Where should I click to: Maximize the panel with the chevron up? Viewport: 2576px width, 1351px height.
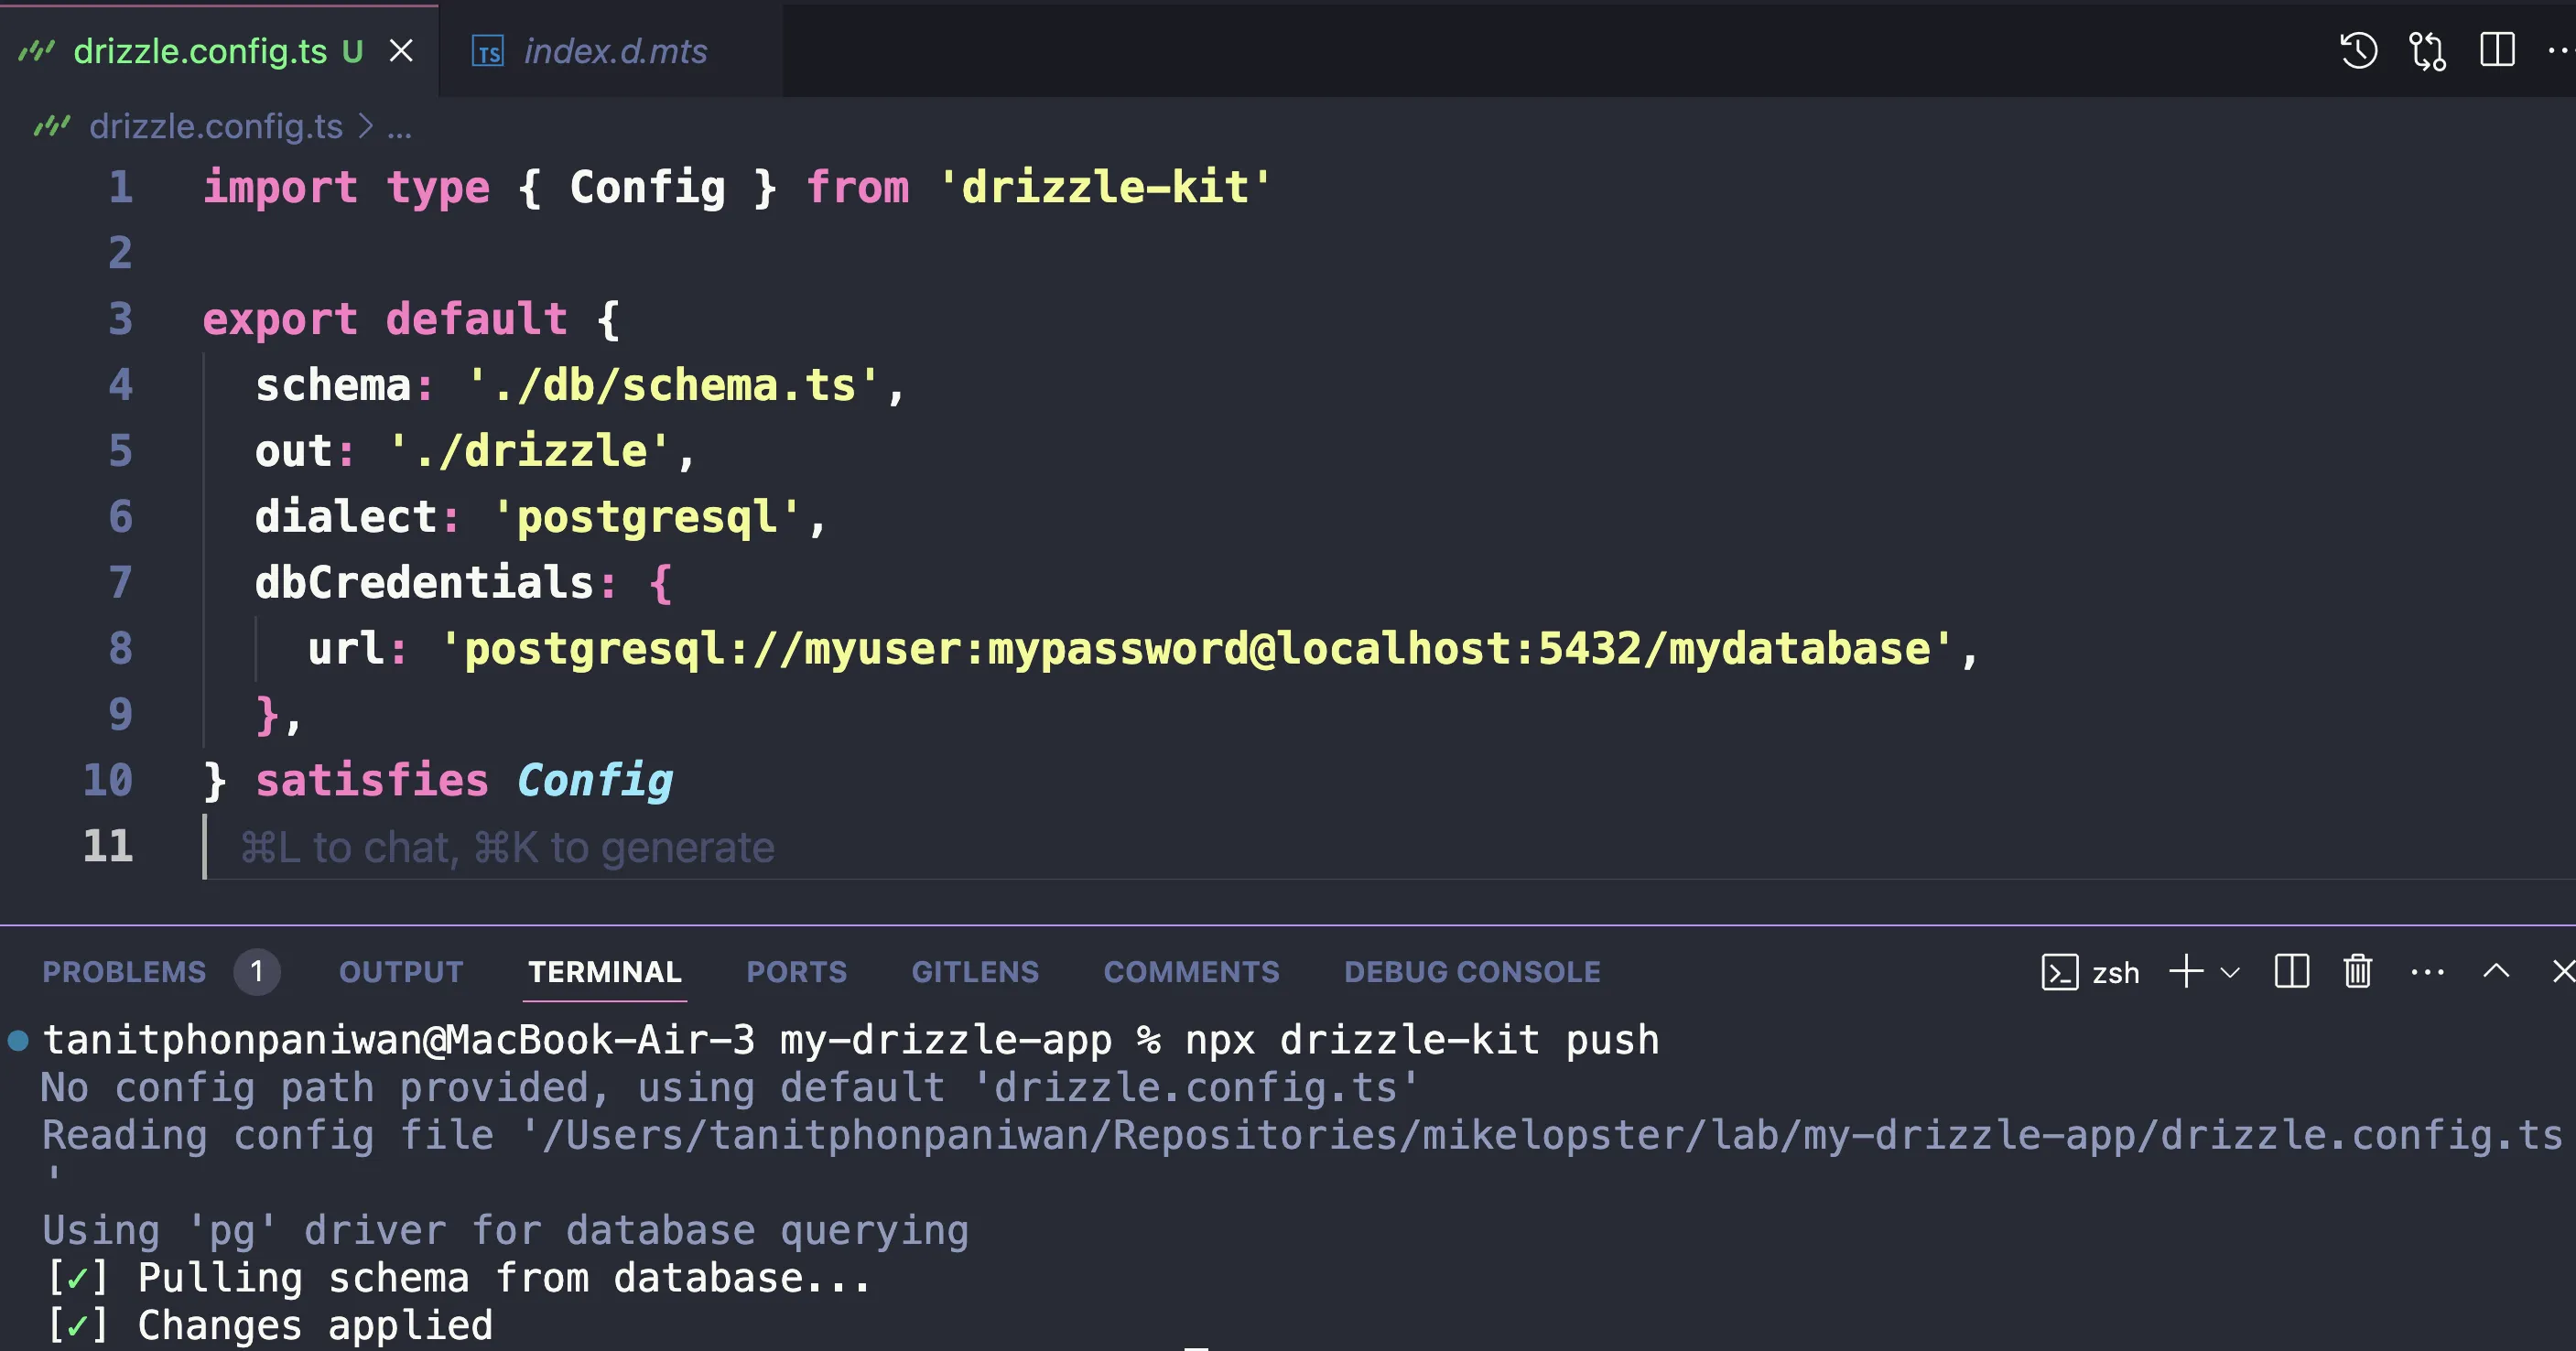pyautogui.click(x=2496, y=971)
